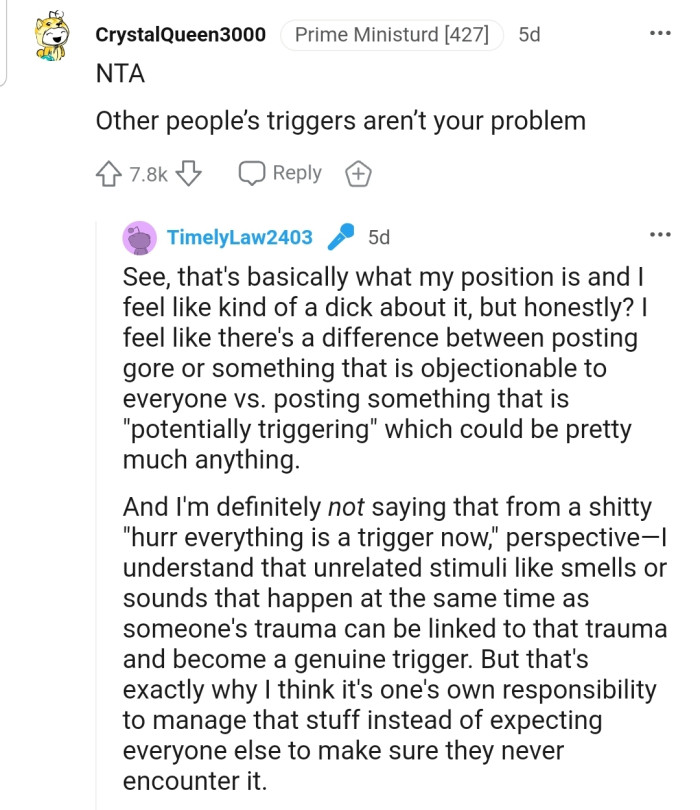700x810 pixels.
Task: Open three-dot menu on CrystalQueen3000's comment
Action: 660,34
